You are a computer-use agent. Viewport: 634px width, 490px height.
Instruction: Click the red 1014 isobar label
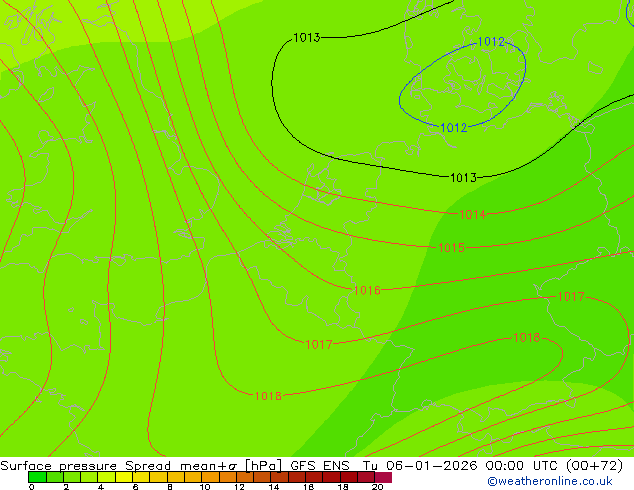pyautogui.click(x=472, y=214)
